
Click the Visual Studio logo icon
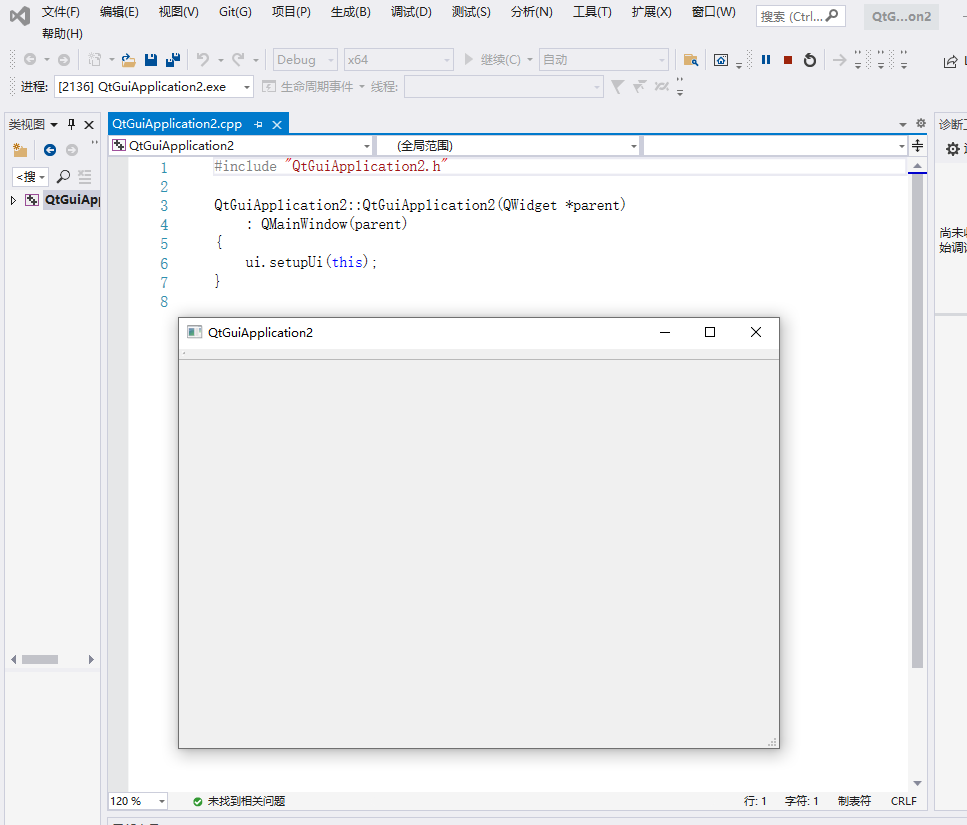pyautogui.click(x=20, y=16)
